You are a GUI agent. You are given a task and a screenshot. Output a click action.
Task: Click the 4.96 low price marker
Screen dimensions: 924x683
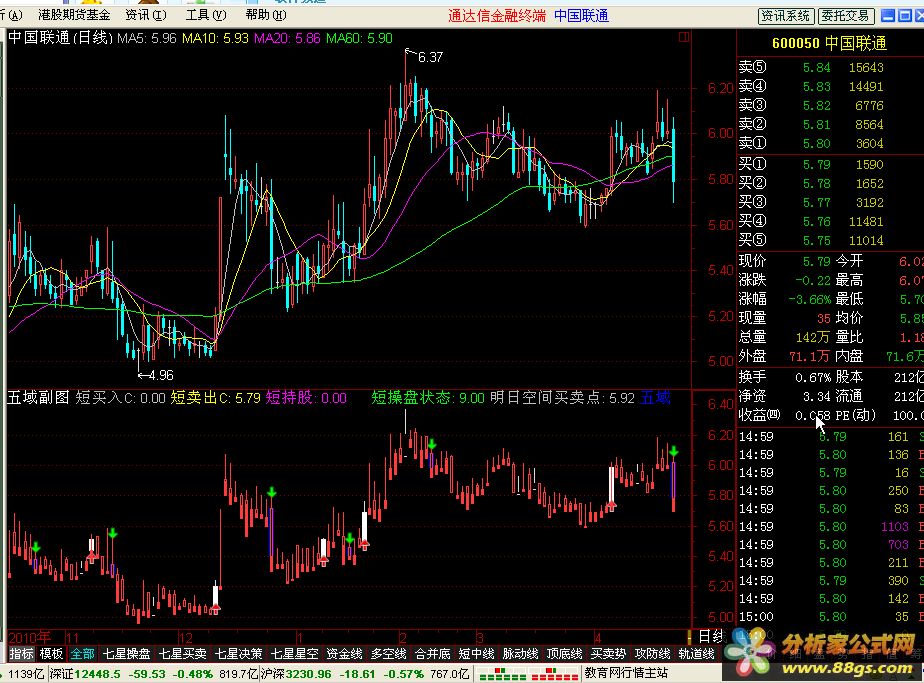coord(161,375)
